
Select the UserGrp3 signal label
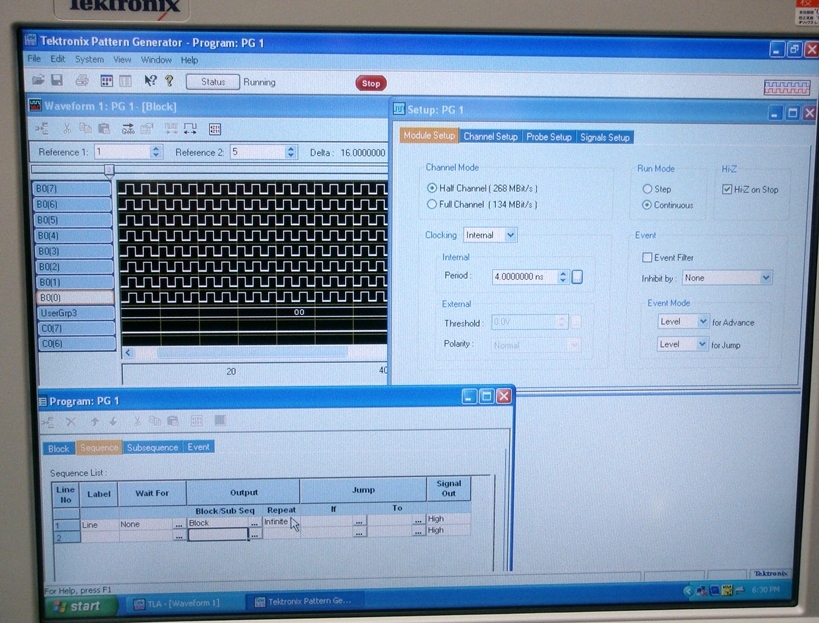pyautogui.click(x=76, y=313)
